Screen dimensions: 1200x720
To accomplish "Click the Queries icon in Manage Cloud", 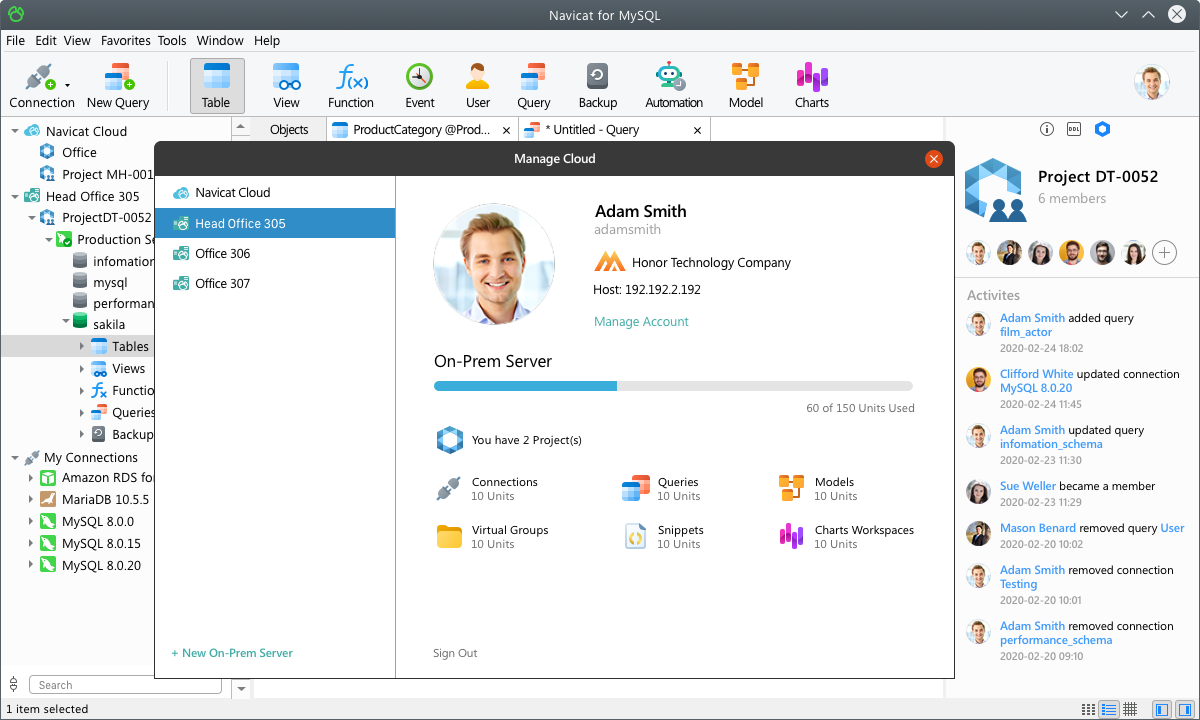I will [x=636, y=488].
